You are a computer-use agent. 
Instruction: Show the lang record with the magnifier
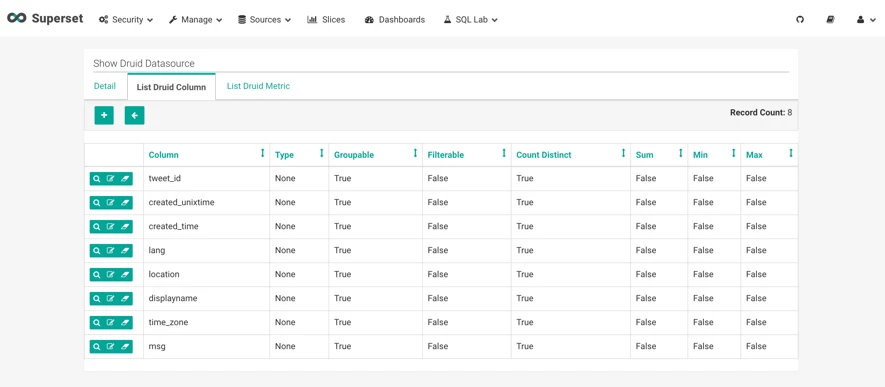[x=97, y=250]
